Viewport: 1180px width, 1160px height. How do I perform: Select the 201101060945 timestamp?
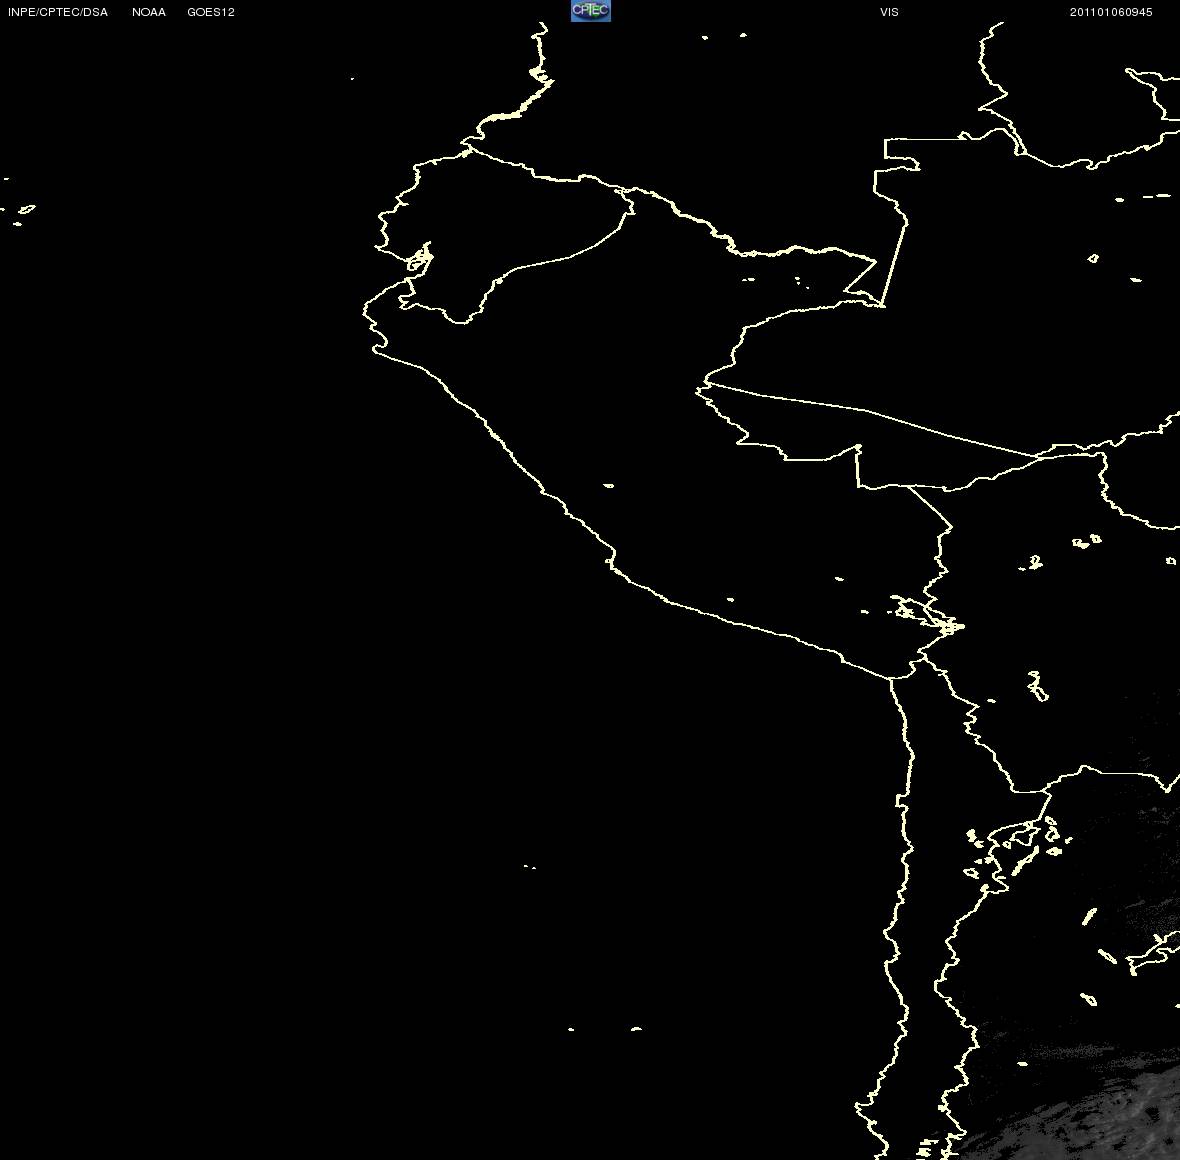(x=1111, y=12)
